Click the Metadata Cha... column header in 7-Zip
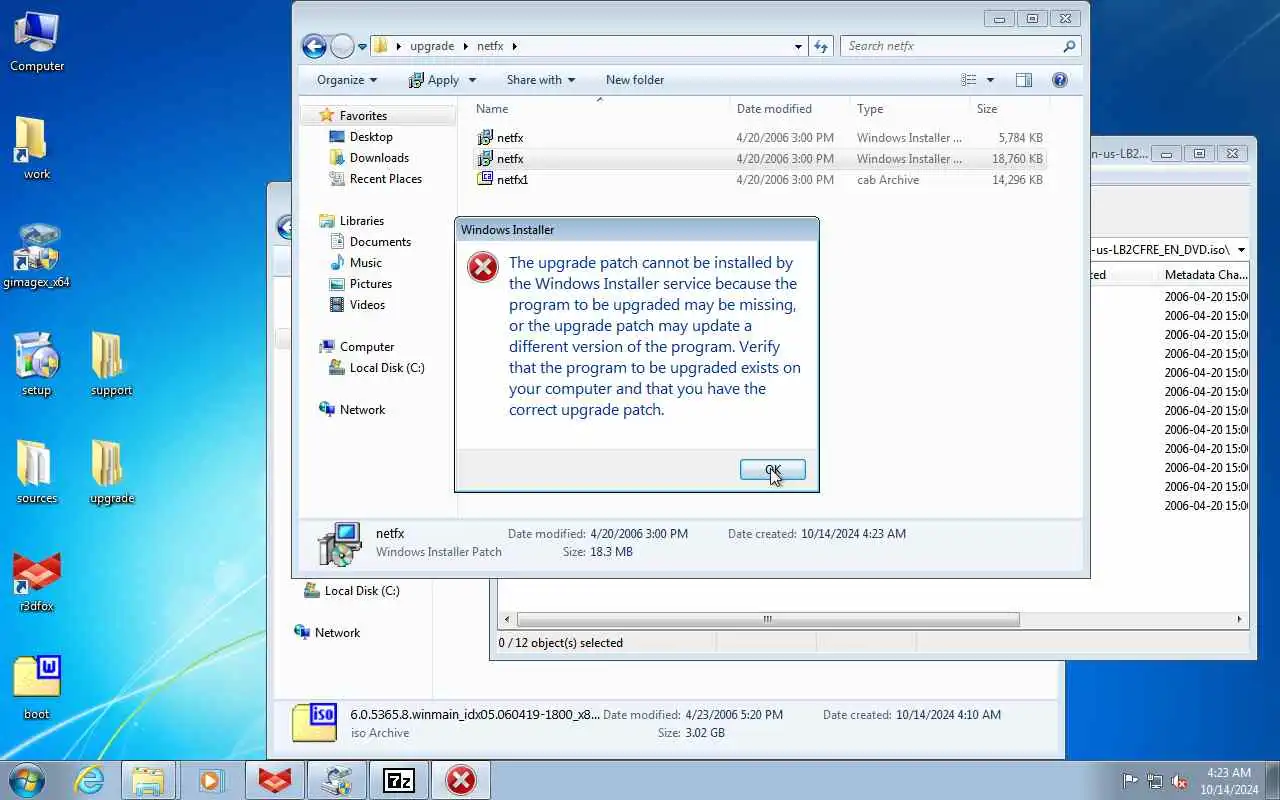 (1204, 275)
